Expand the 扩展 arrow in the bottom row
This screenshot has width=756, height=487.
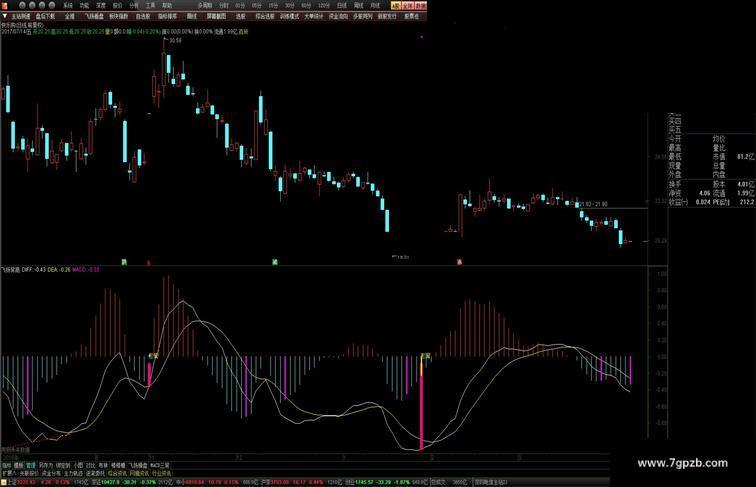pos(9,473)
